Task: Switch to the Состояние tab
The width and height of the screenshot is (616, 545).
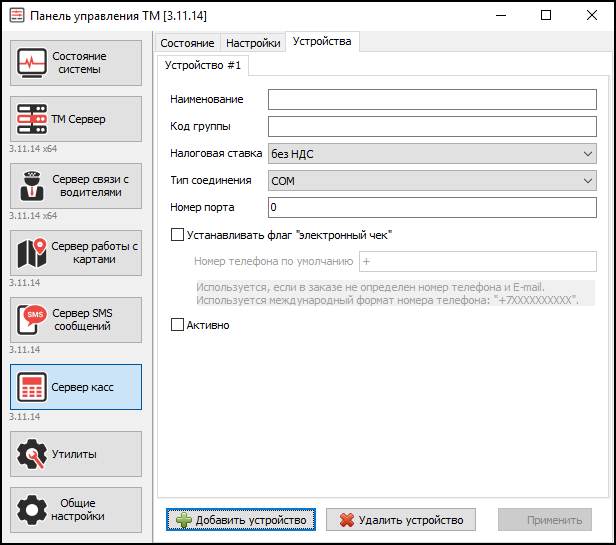Action: point(187,43)
